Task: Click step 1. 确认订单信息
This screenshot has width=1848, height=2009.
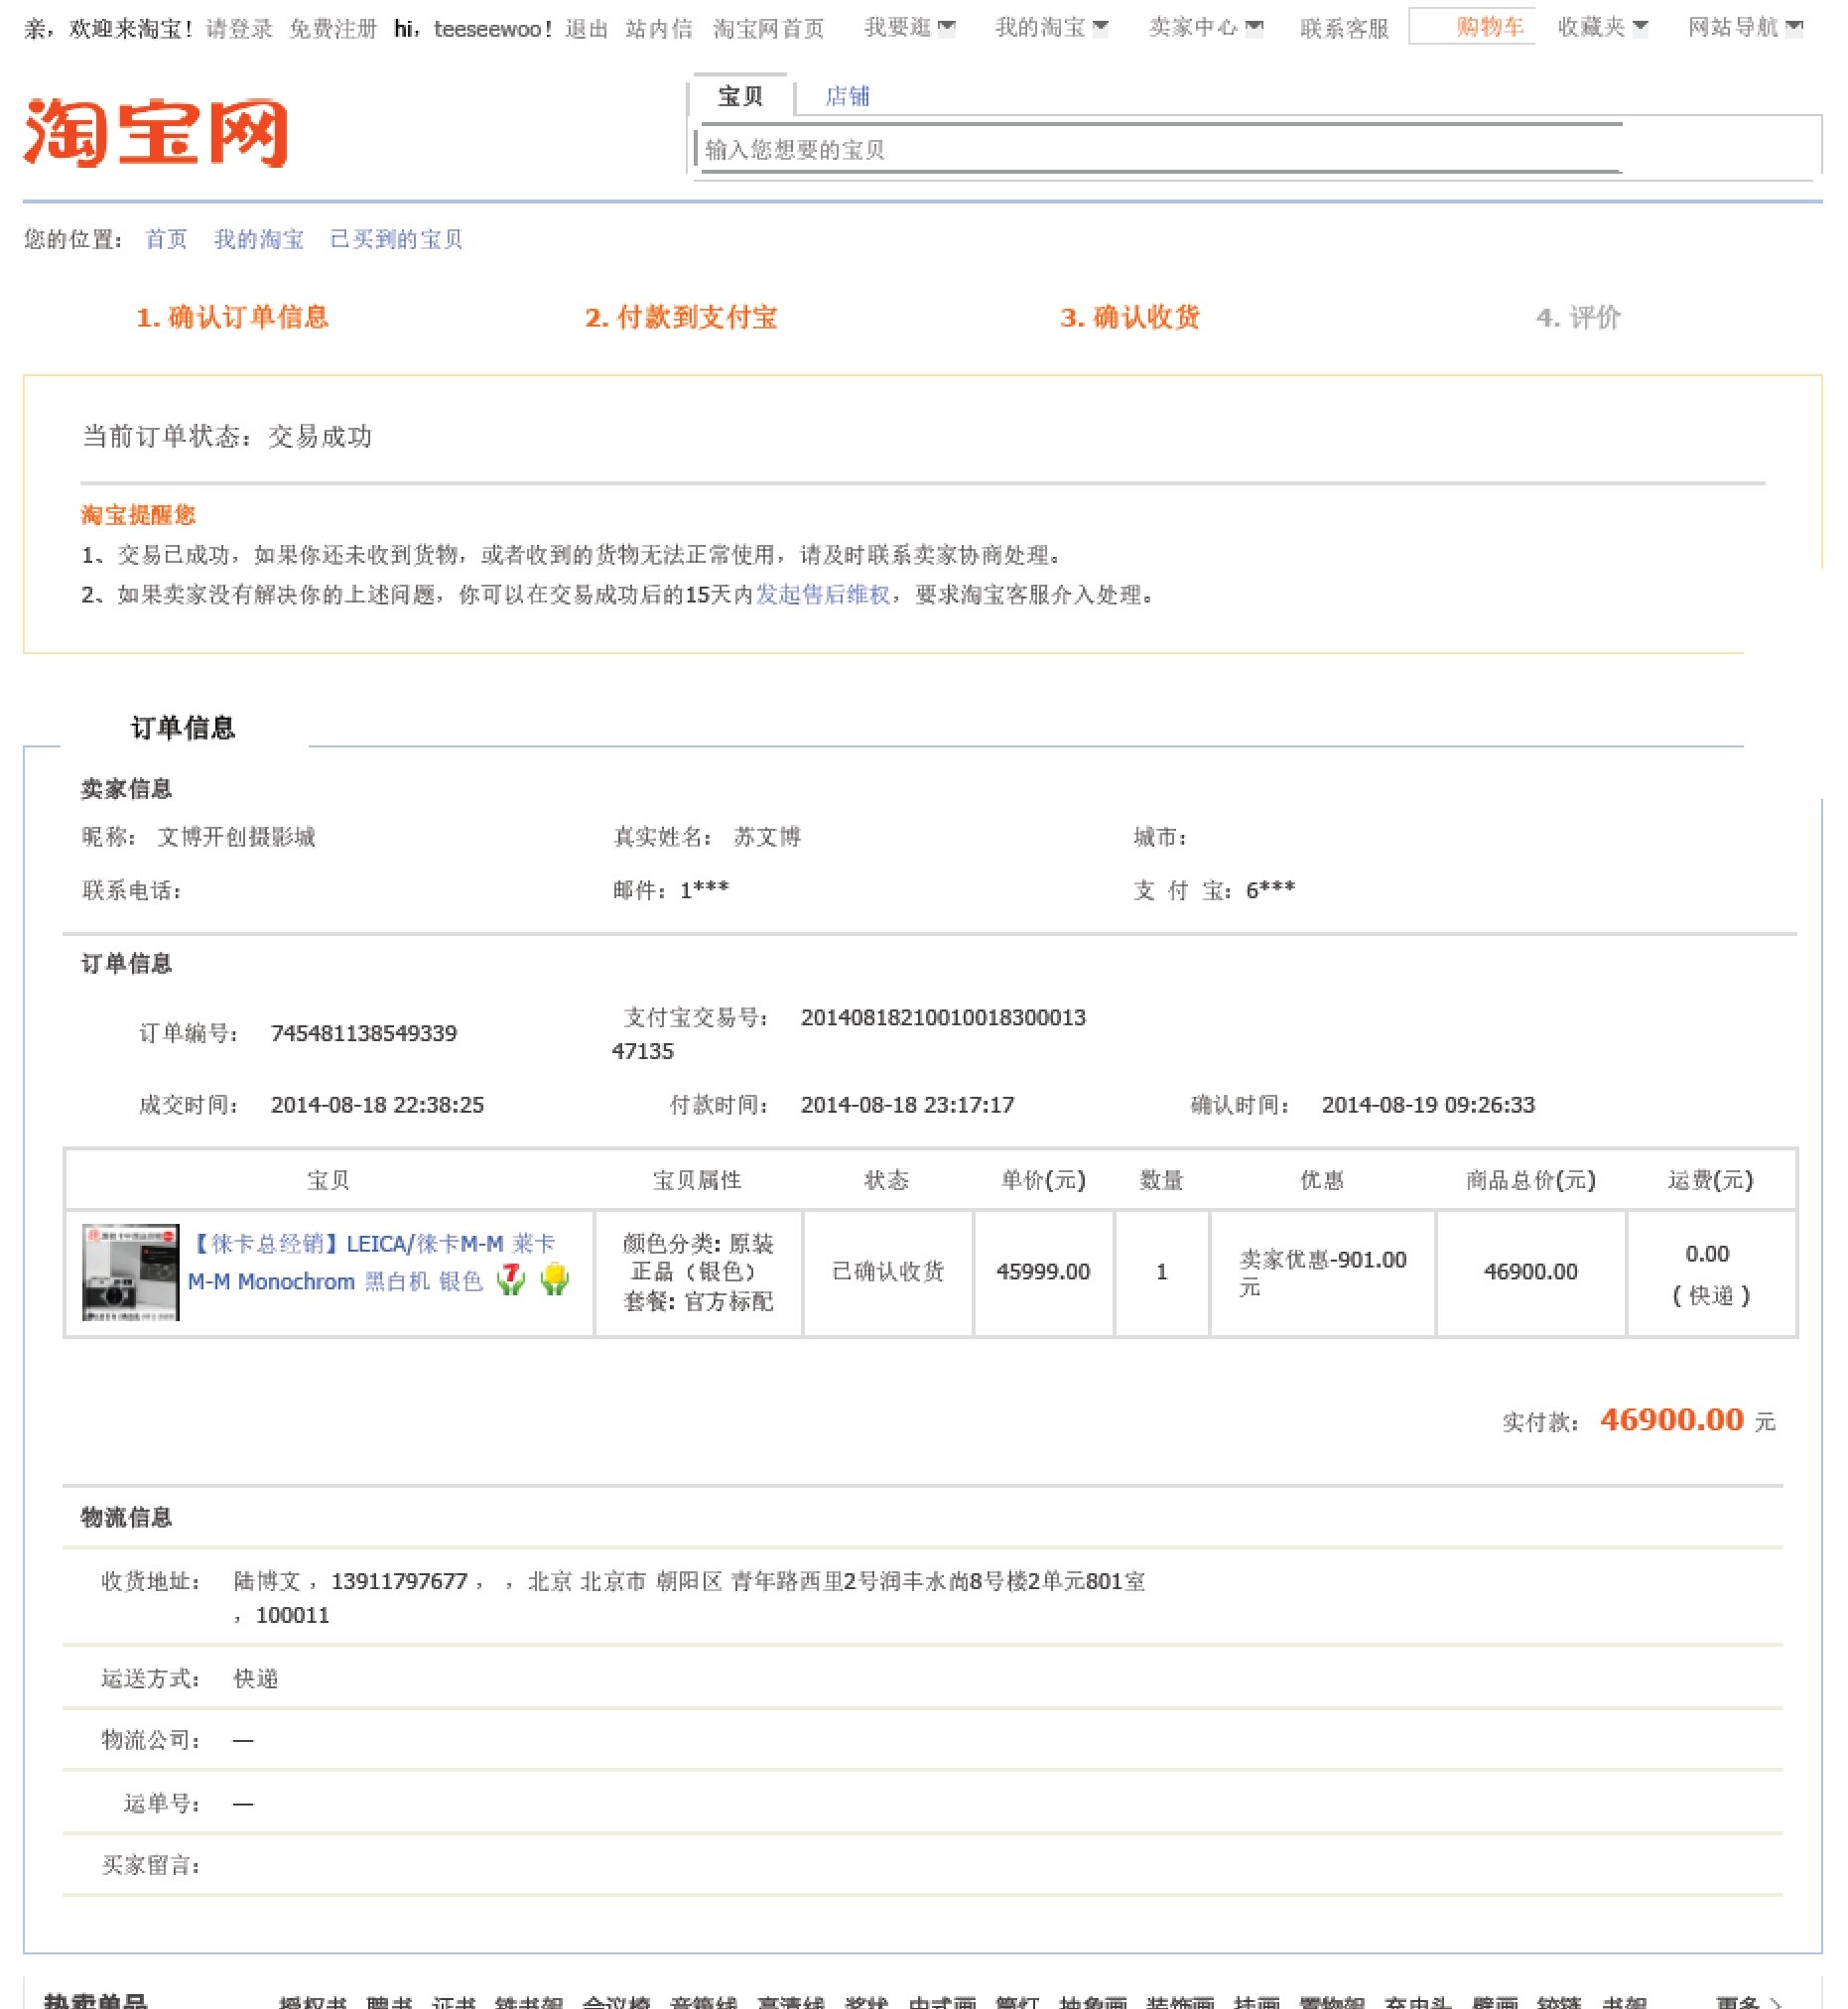Action: (232, 318)
